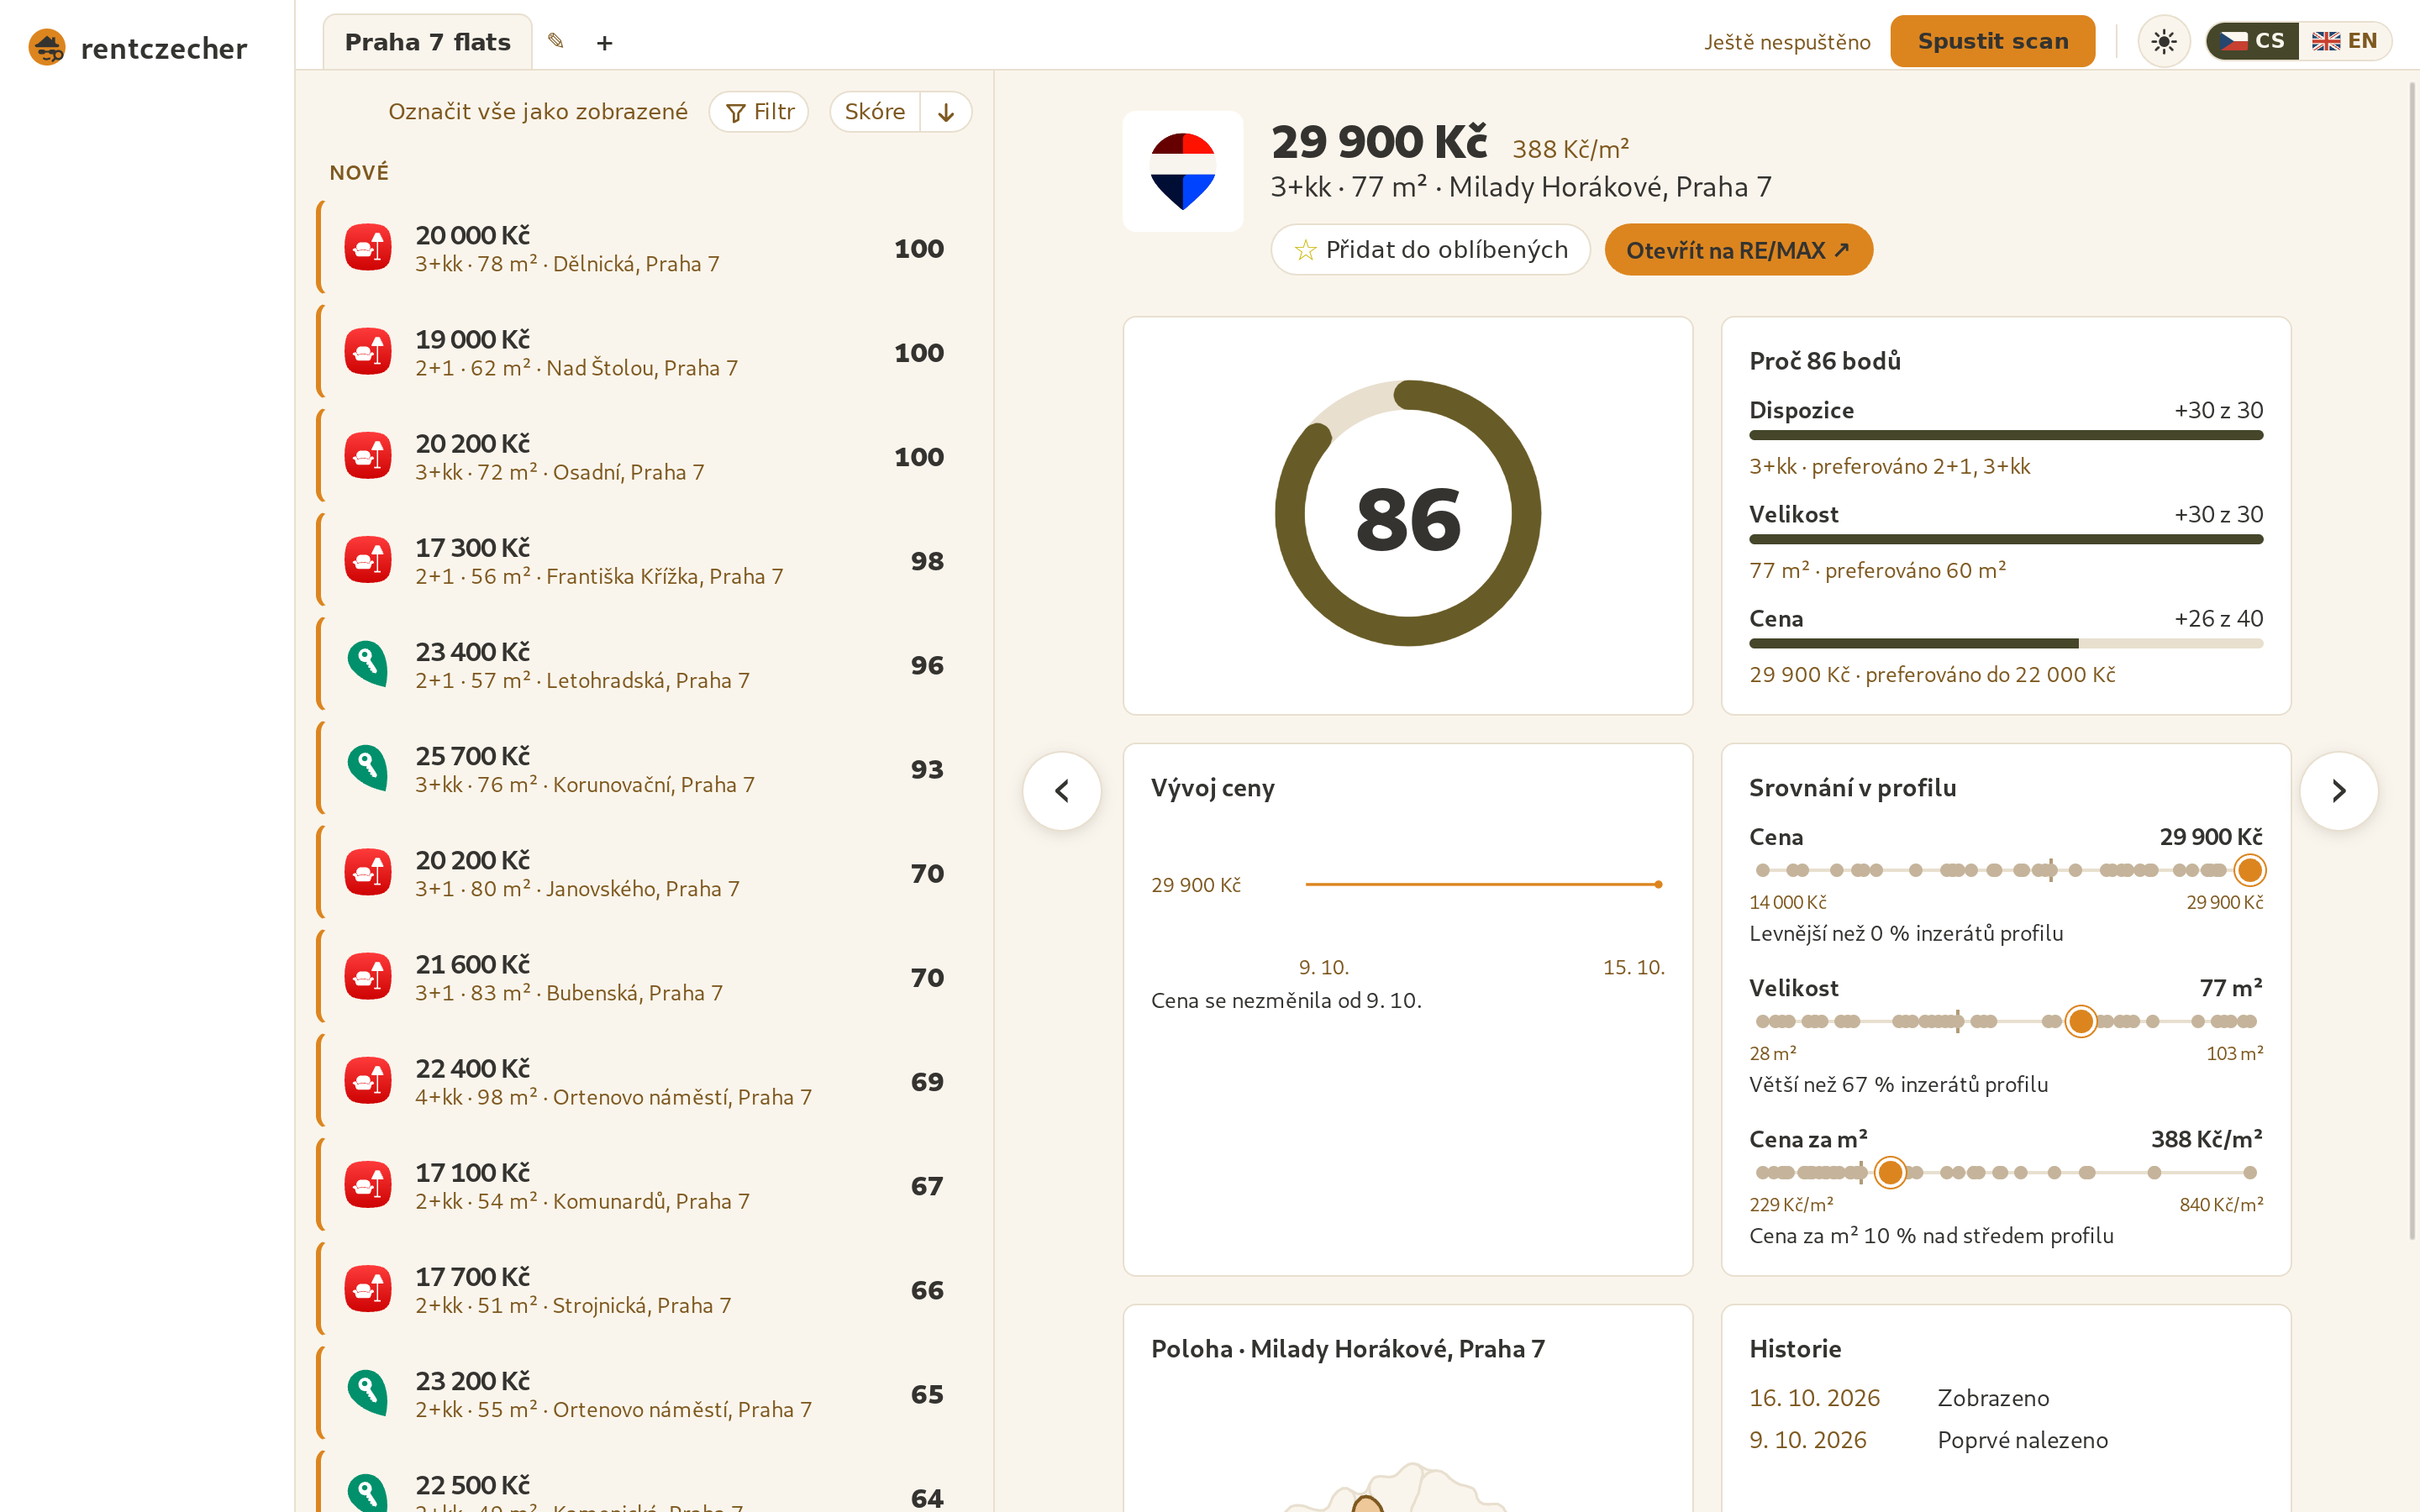Rename profile with the pencil icon
This screenshot has height=1512, width=2420.
[x=556, y=41]
